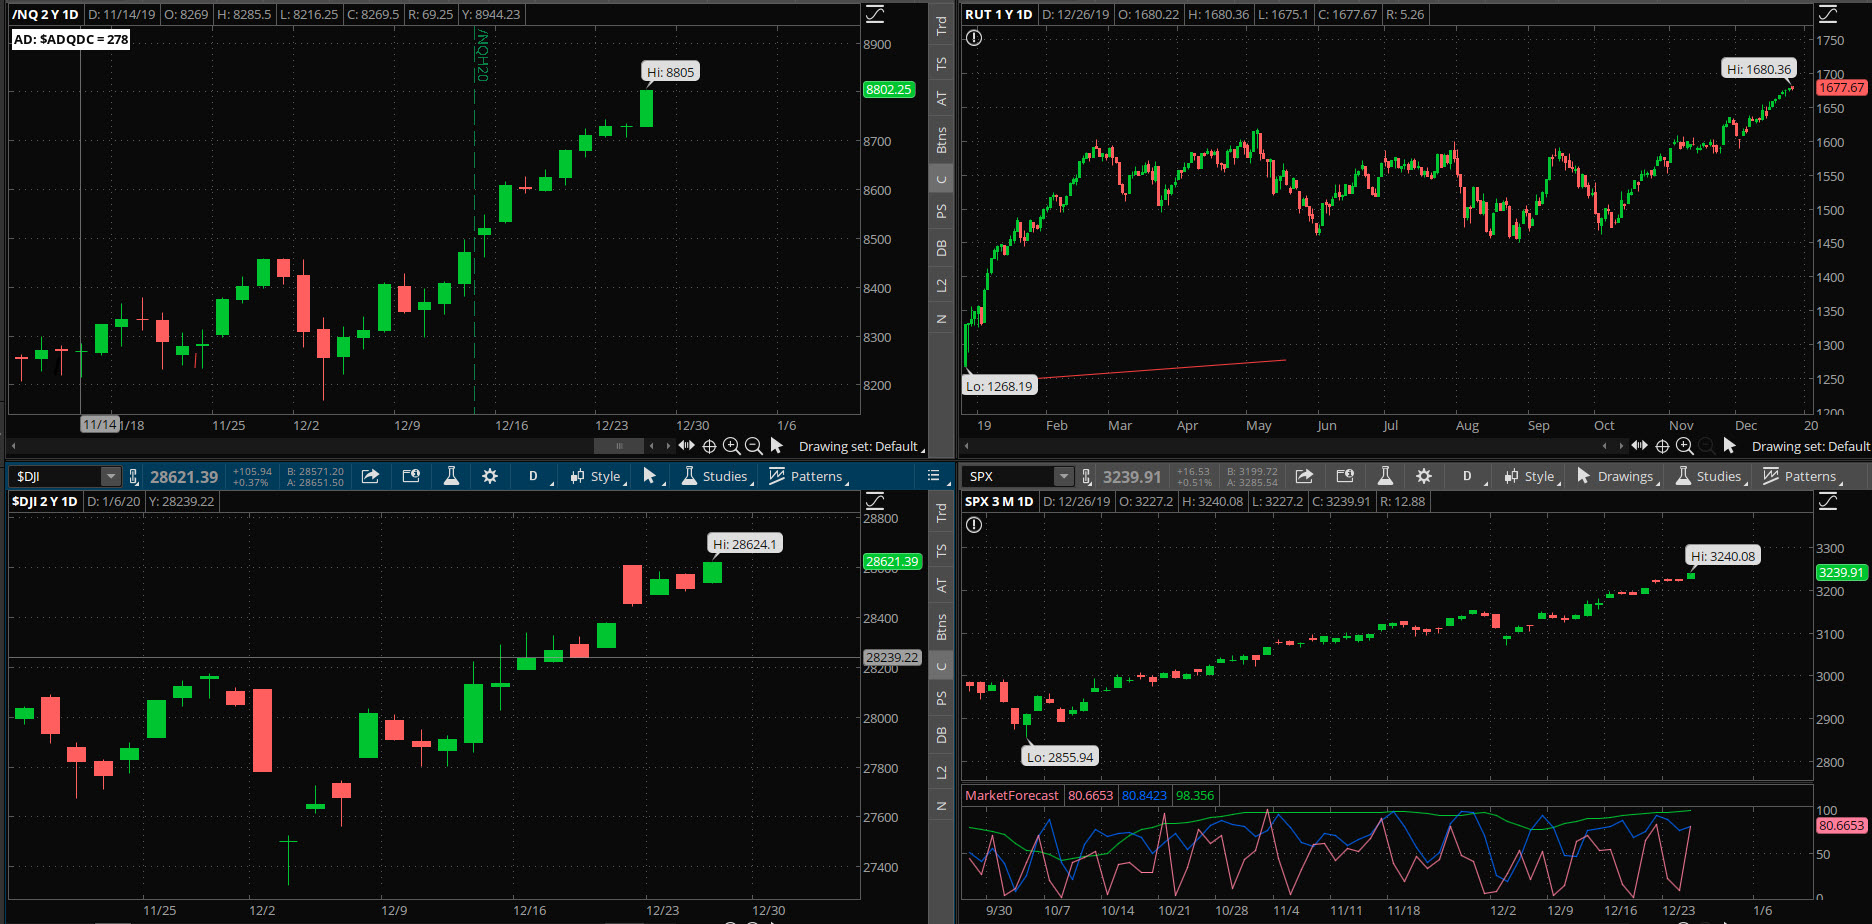Toggle N side panel beside /NQ chart
Image resolution: width=1872 pixels, height=924 pixels.
[x=941, y=319]
